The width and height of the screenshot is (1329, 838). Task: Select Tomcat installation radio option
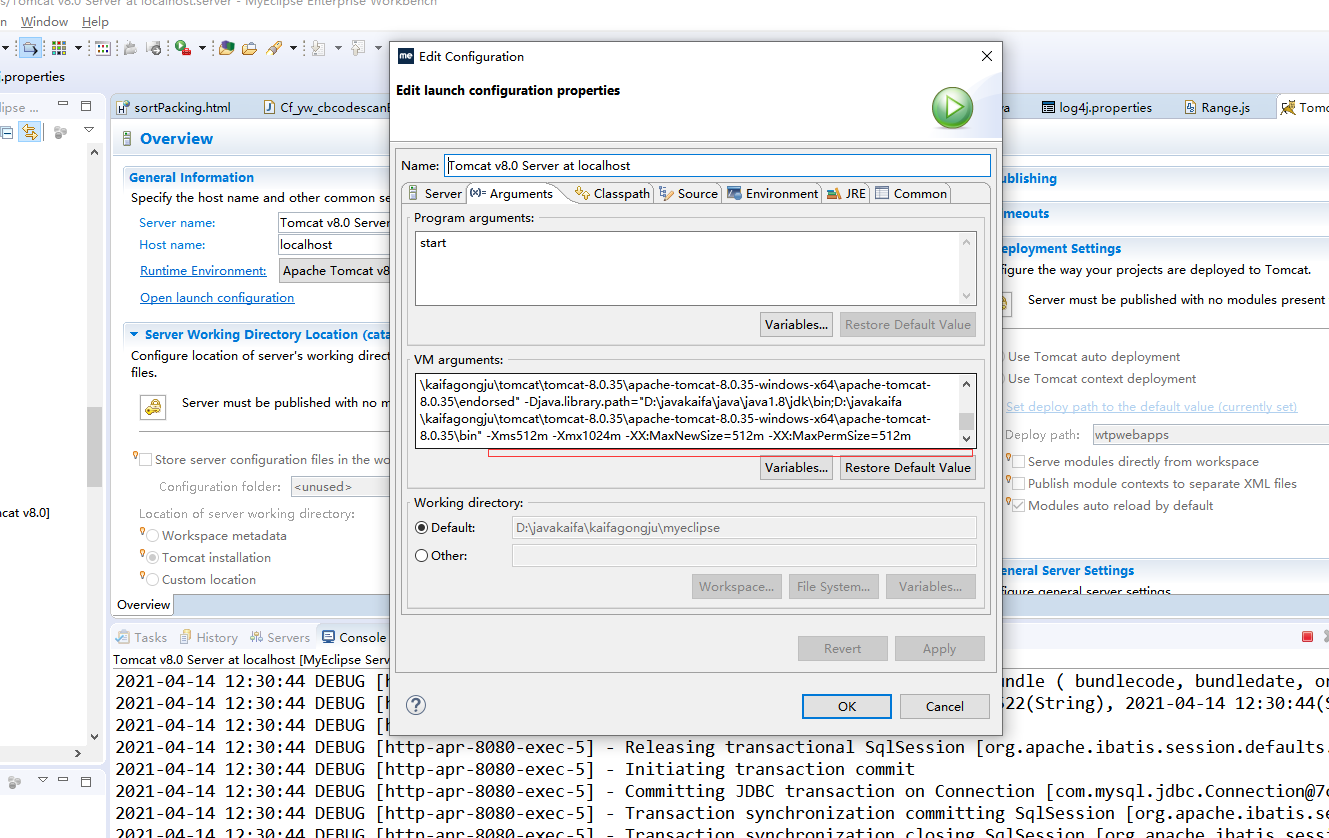pos(152,558)
